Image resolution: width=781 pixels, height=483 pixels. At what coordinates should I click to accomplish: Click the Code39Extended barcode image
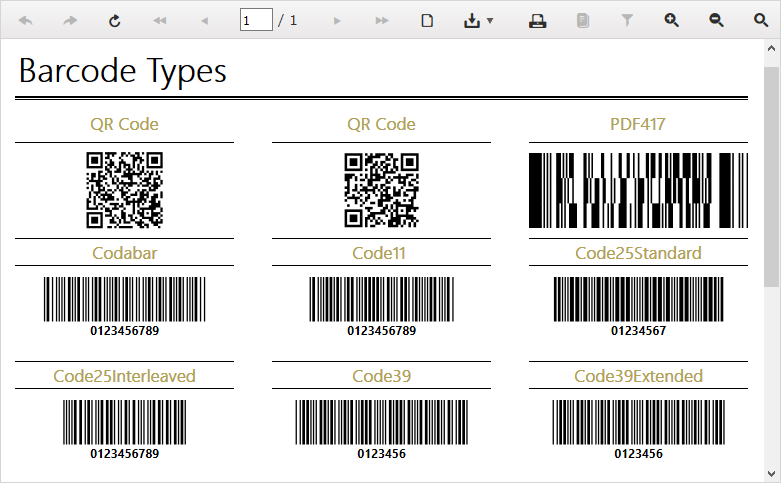coord(639,422)
